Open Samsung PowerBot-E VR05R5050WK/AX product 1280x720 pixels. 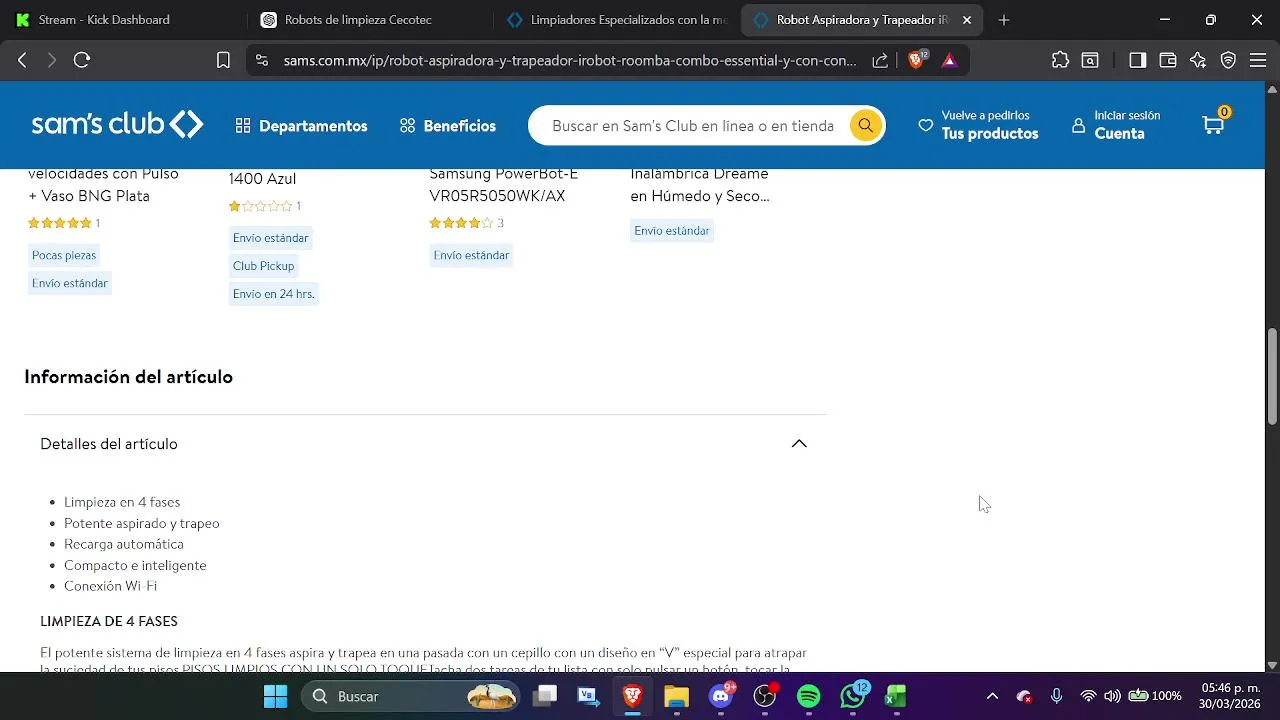pyautogui.click(x=503, y=185)
